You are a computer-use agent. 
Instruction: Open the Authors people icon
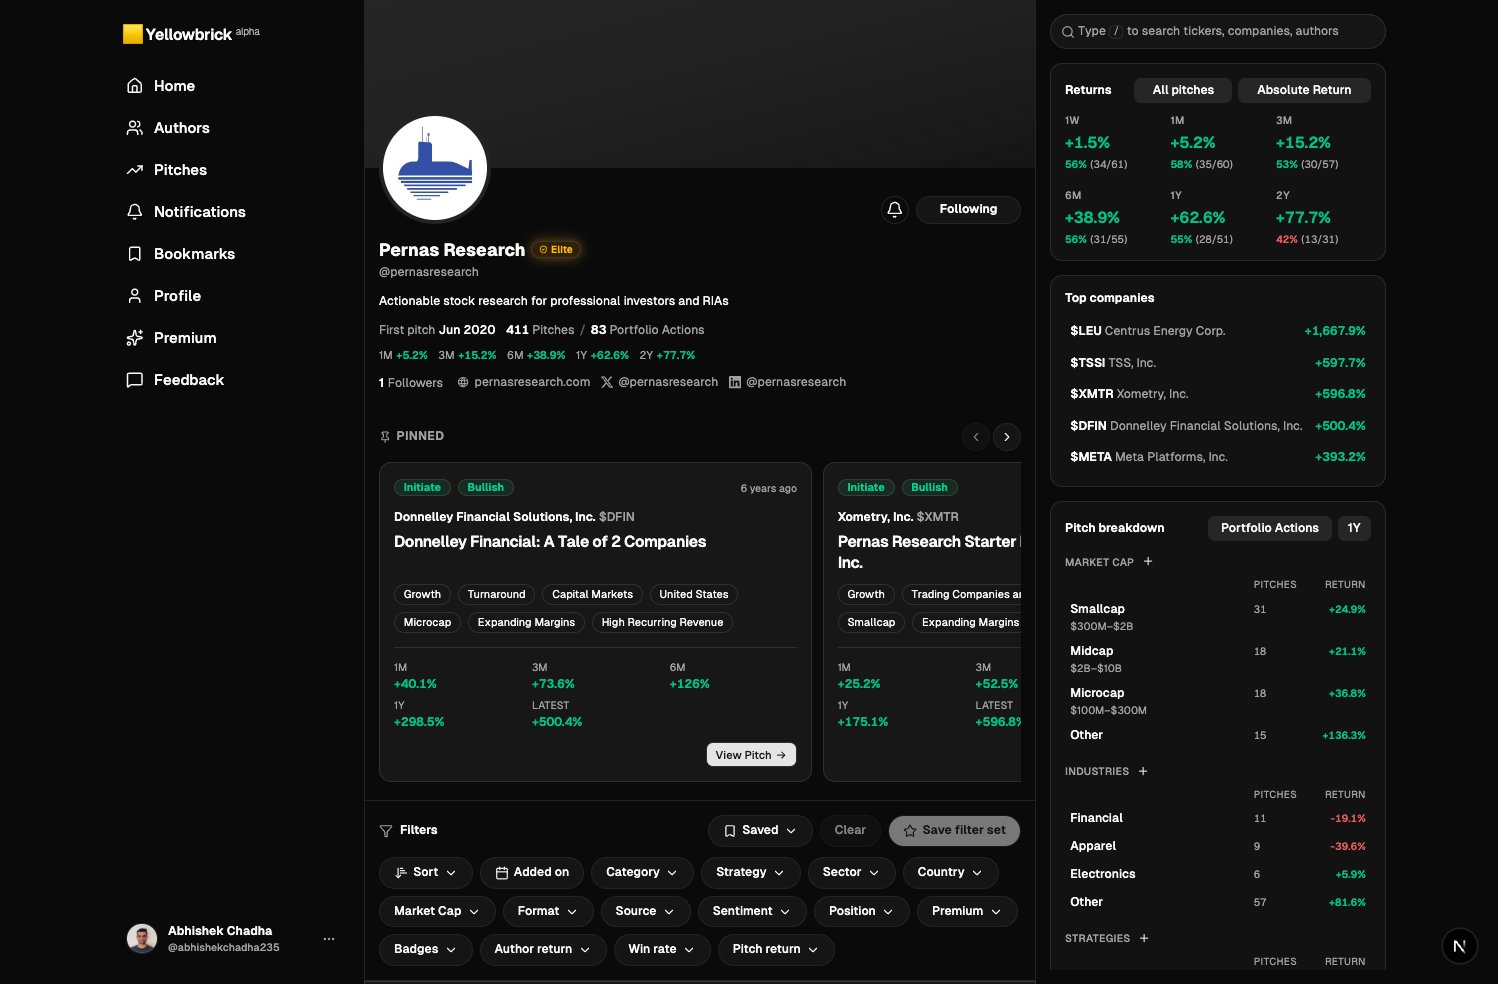pyautogui.click(x=135, y=128)
